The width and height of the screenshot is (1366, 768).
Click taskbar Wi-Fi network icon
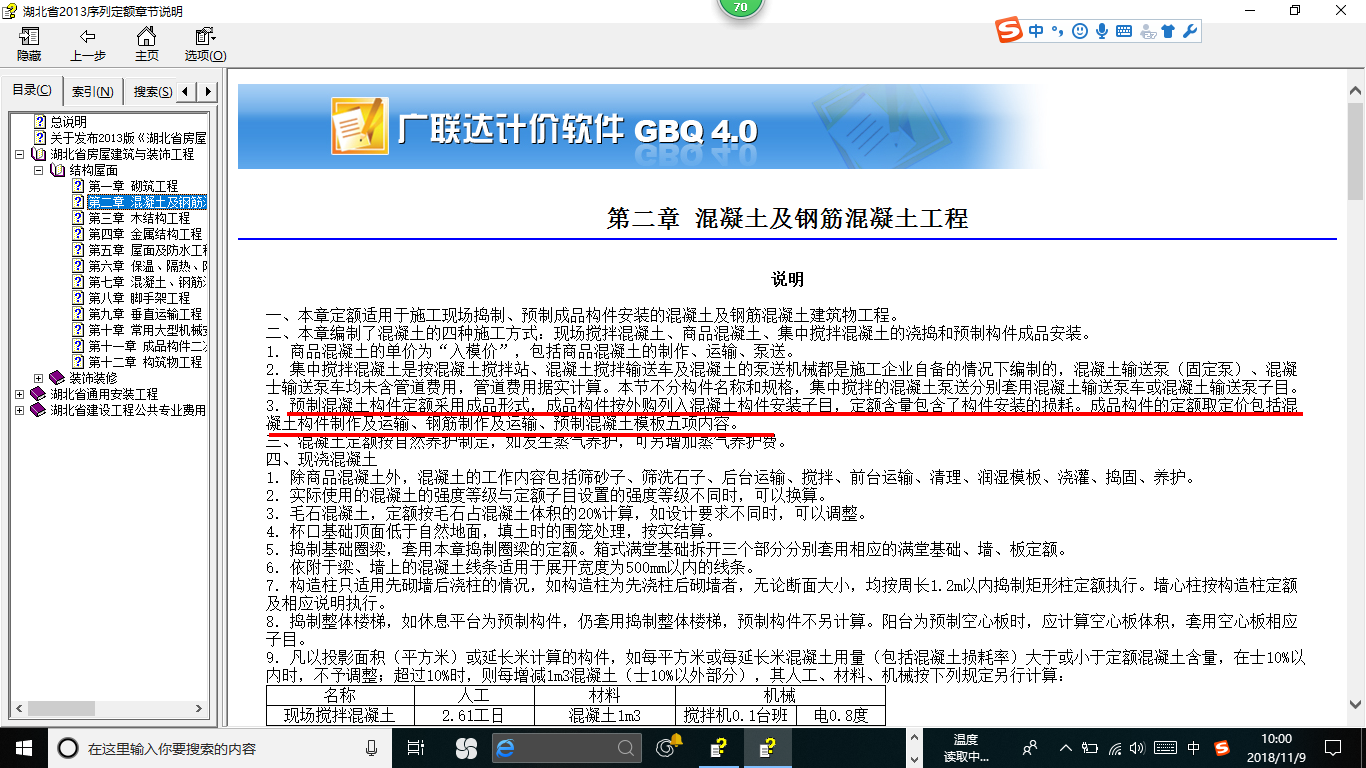click(1115, 748)
